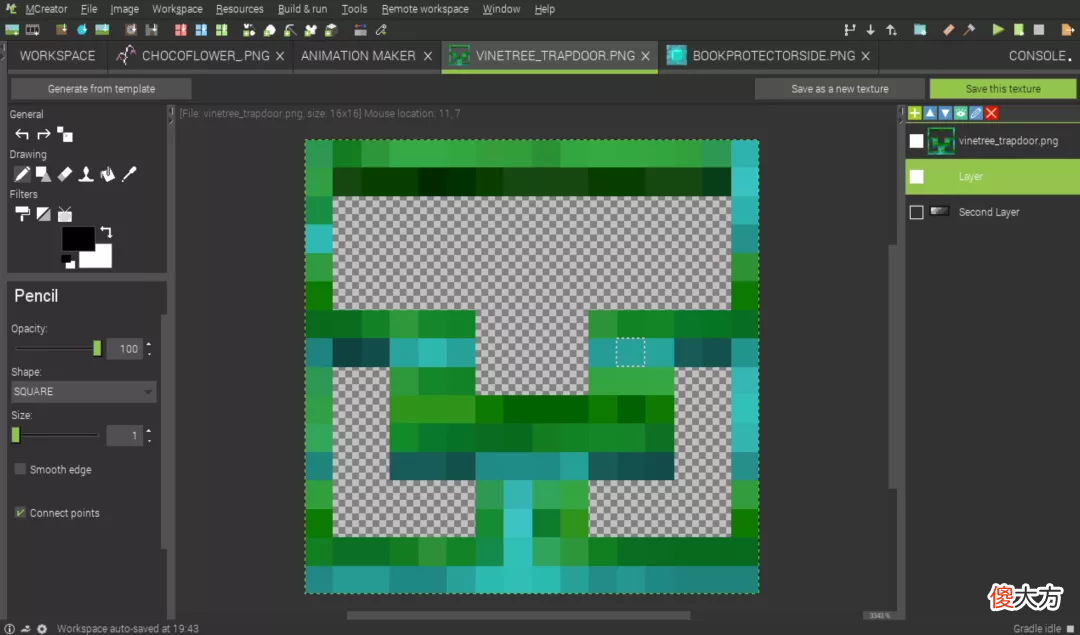
Task: Open the Image menu
Action: point(124,9)
